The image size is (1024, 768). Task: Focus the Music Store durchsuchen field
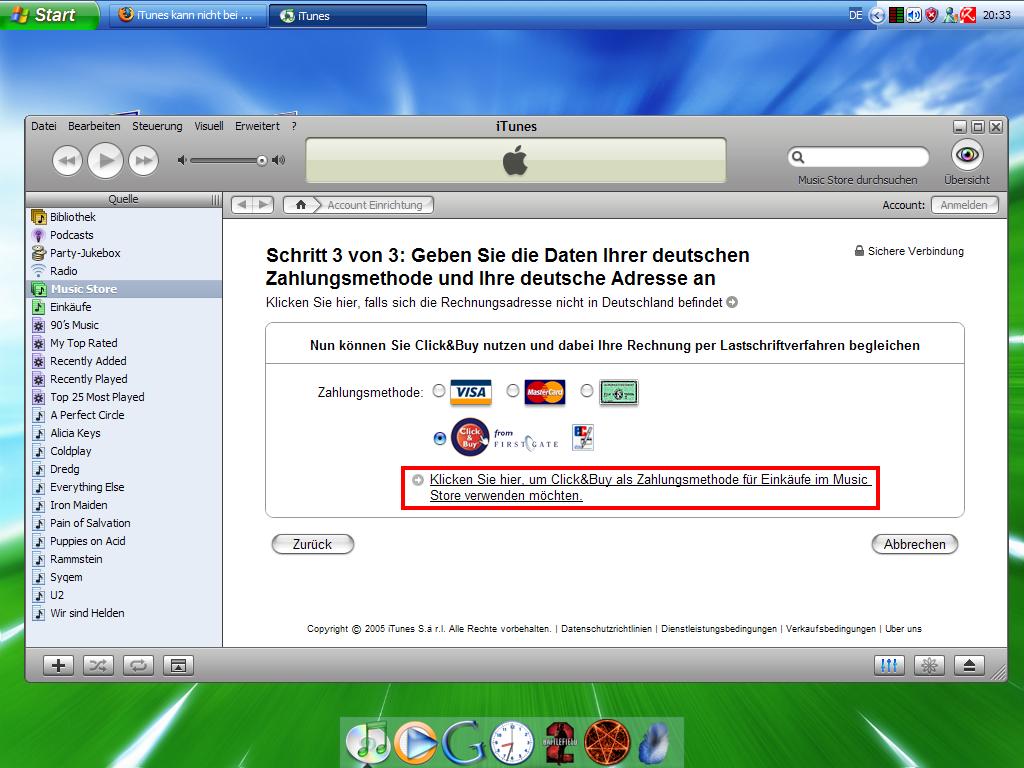pyautogui.click(x=858, y=157)
